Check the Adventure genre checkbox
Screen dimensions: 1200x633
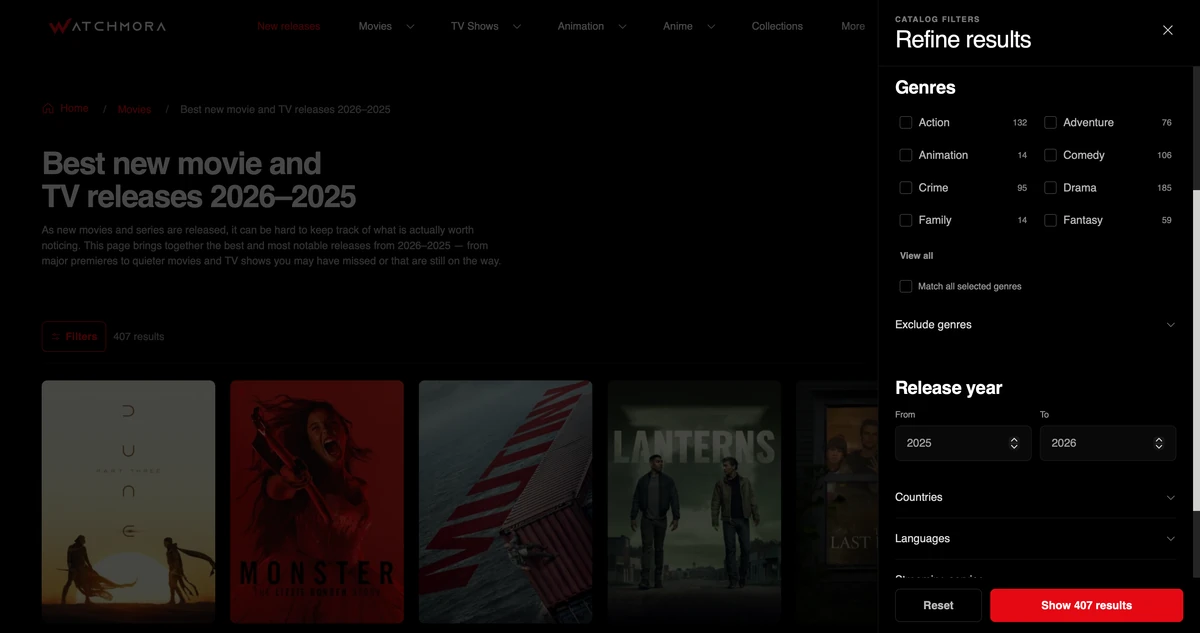[1051, 123]
